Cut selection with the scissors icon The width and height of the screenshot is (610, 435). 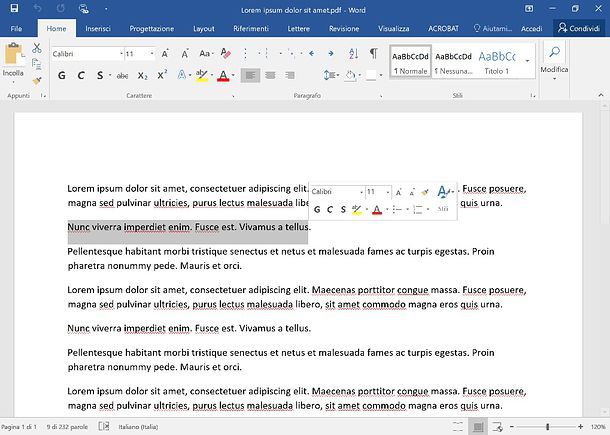click(37, 48)
